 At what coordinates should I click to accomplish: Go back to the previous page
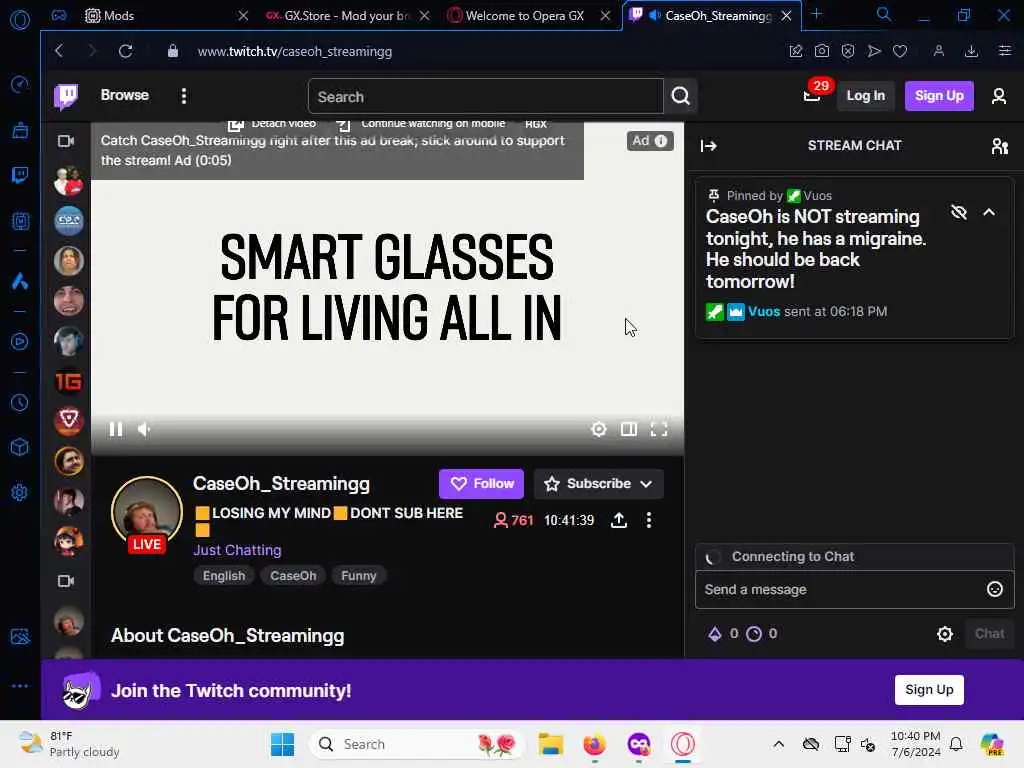click(x=59, y=51)
